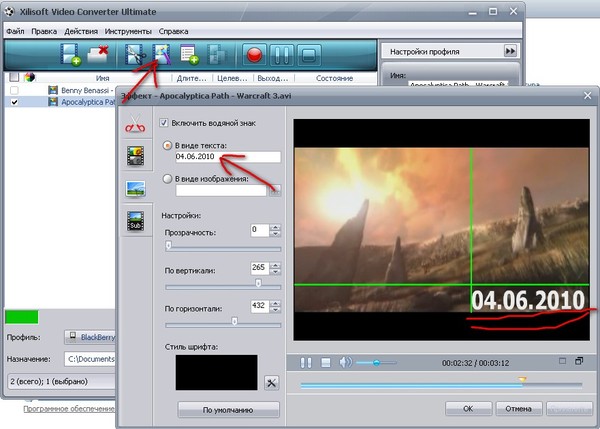Open the Правка menu
Viewport: 600px width, 429px height.
pos(44,31)
